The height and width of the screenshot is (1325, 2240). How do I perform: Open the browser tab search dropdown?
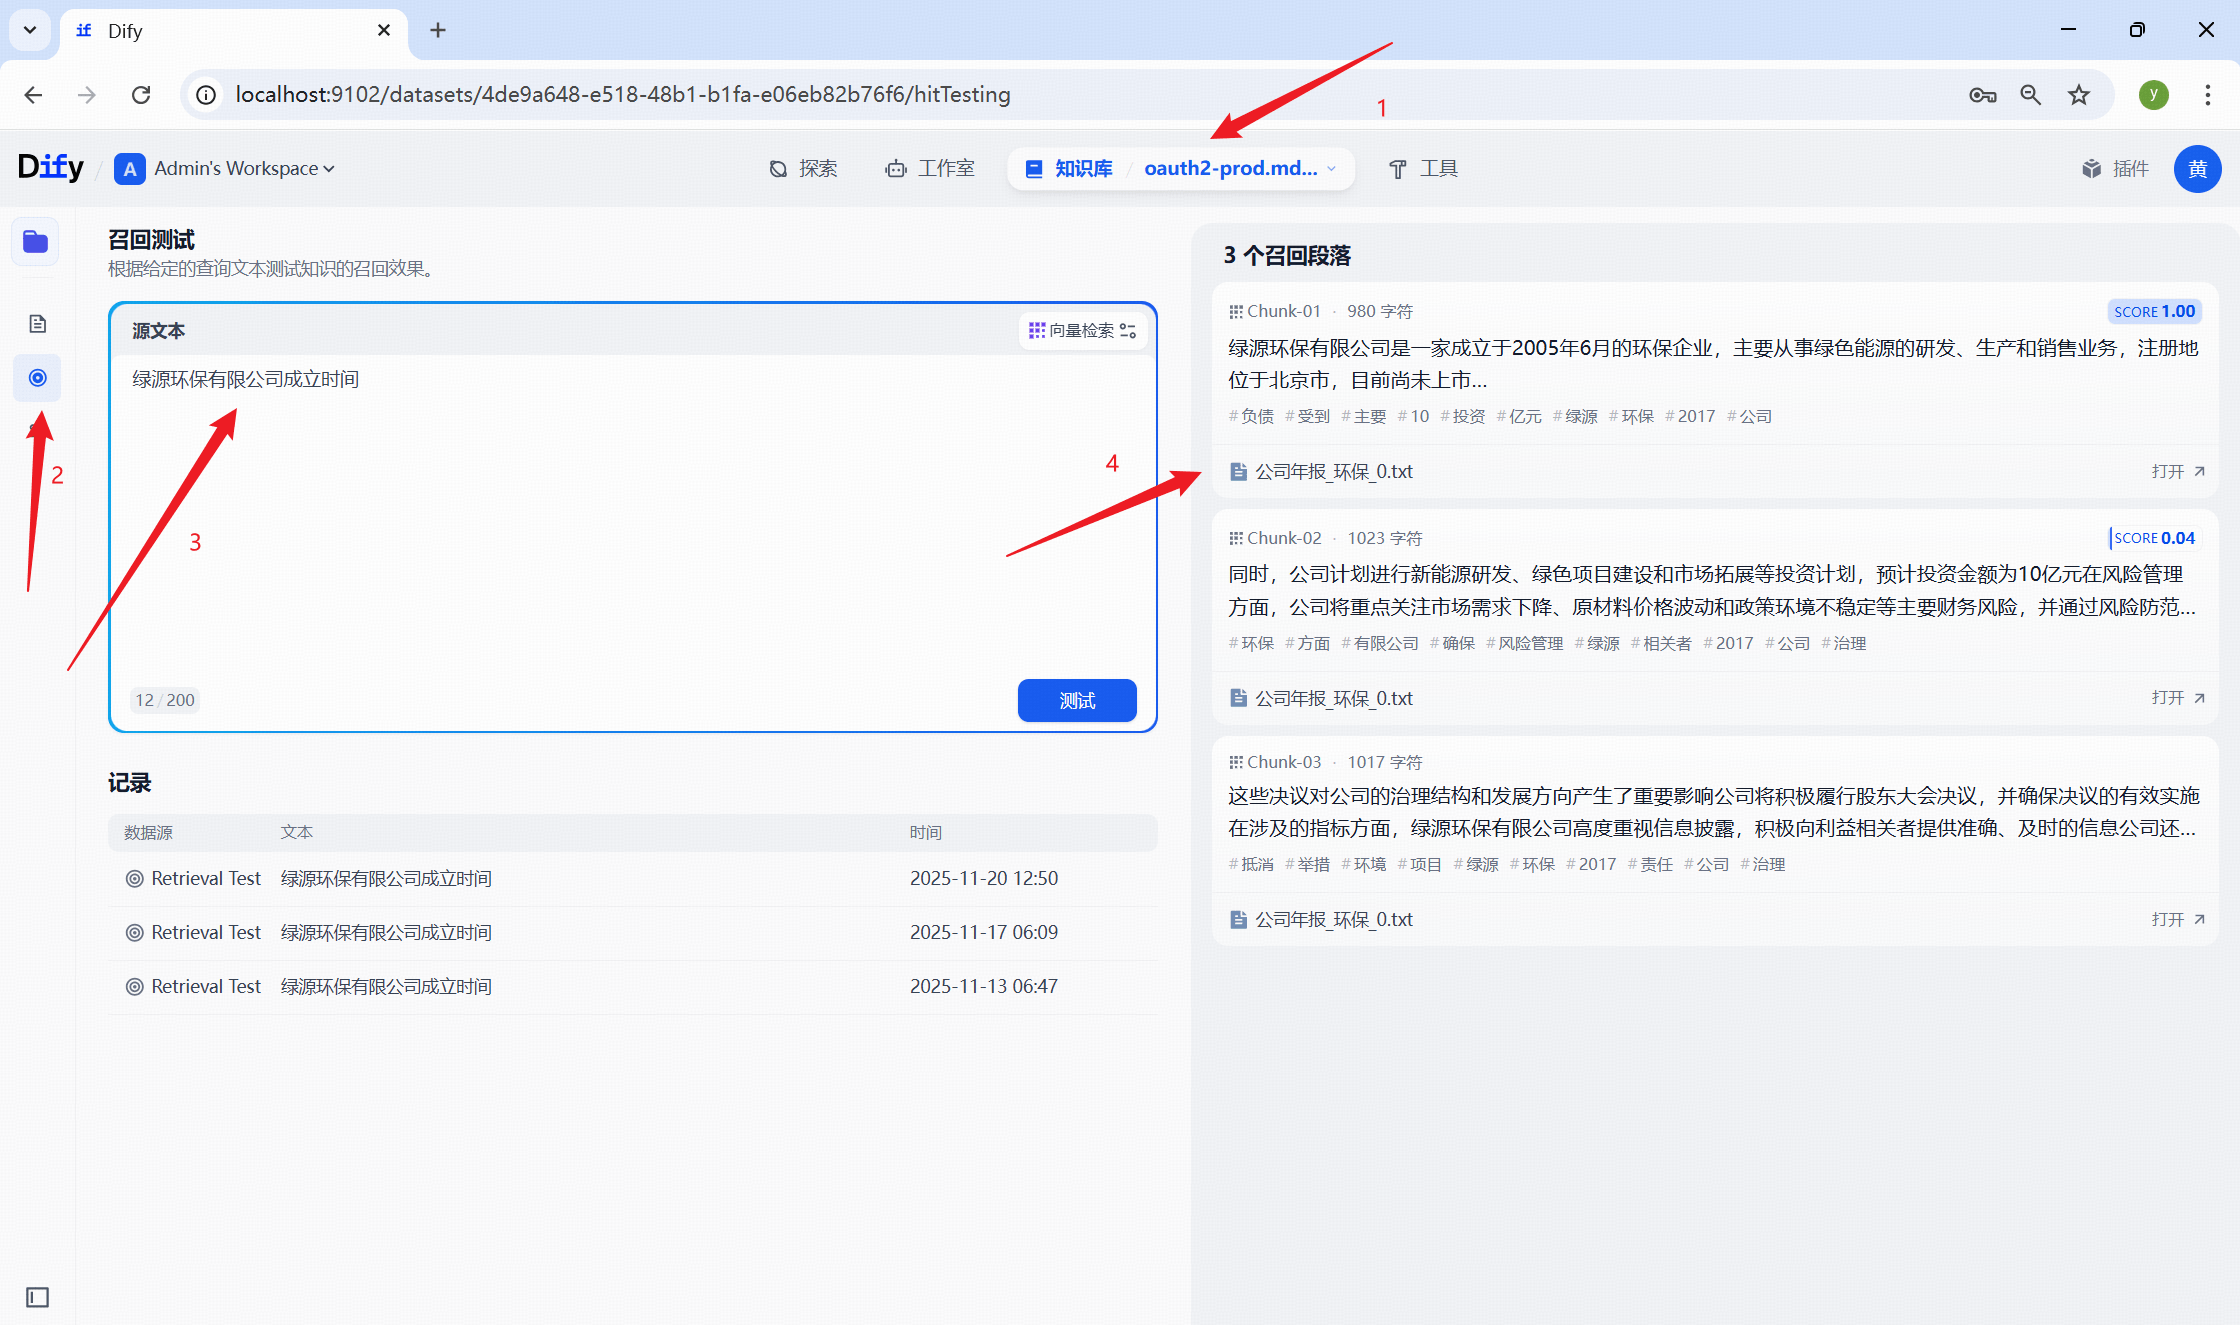coord(29,30)
